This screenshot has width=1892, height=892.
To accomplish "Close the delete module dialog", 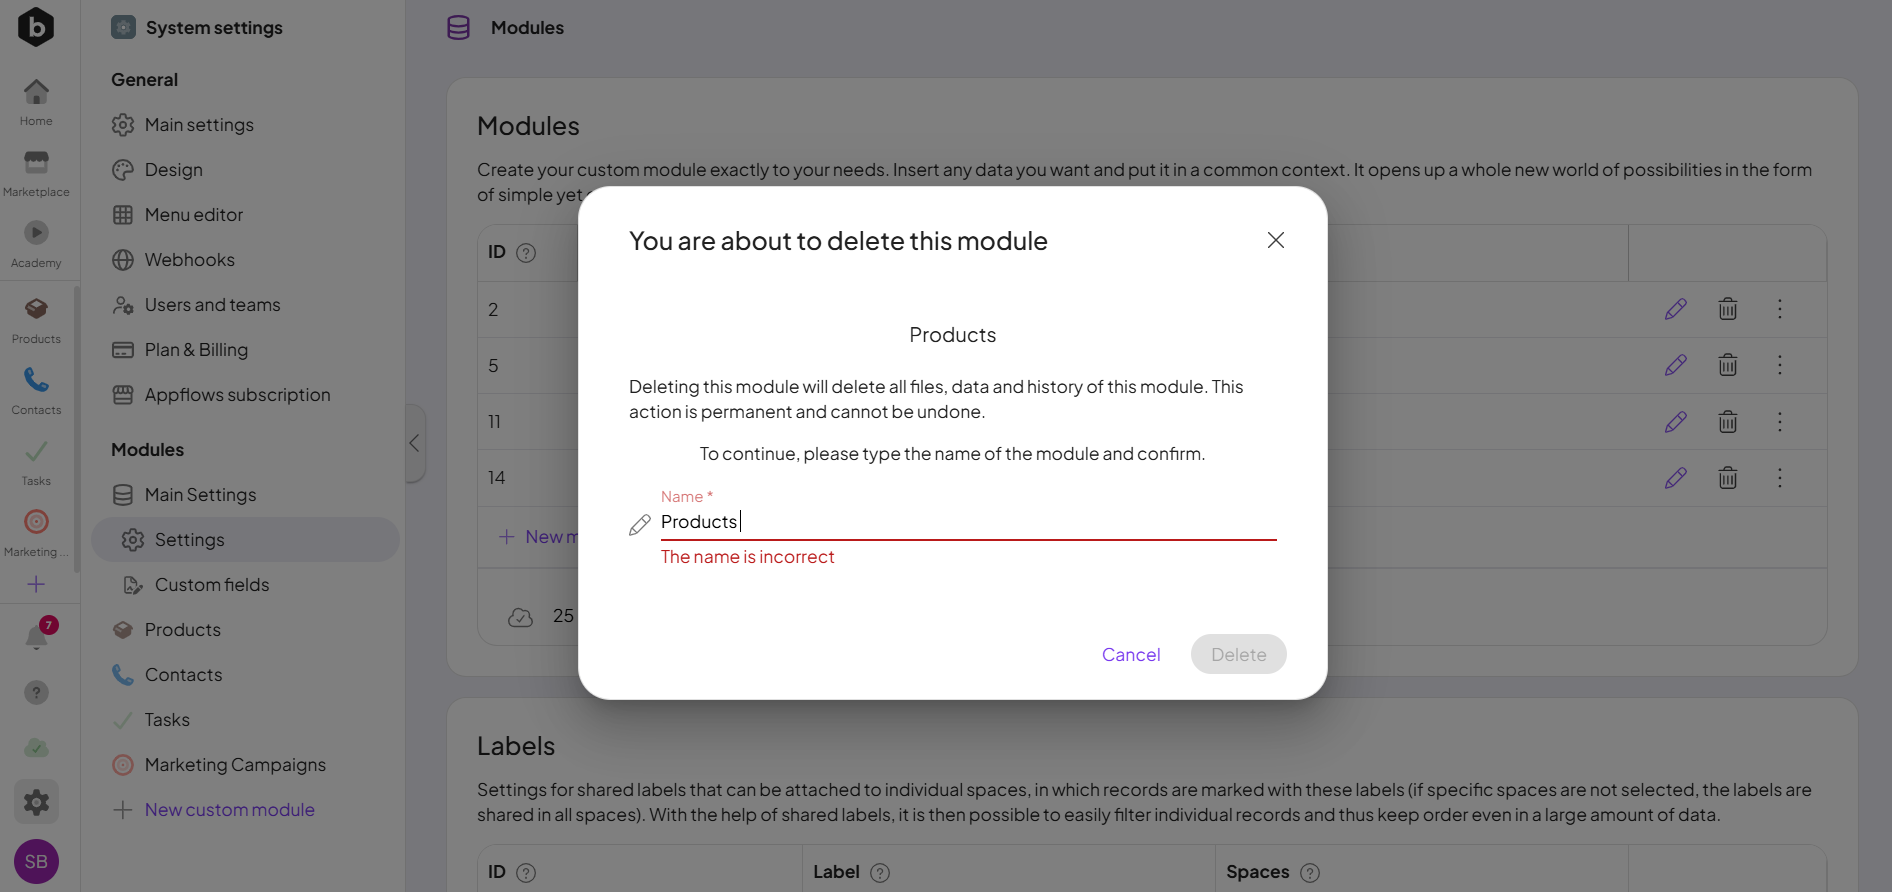I will pos(1275,240).
